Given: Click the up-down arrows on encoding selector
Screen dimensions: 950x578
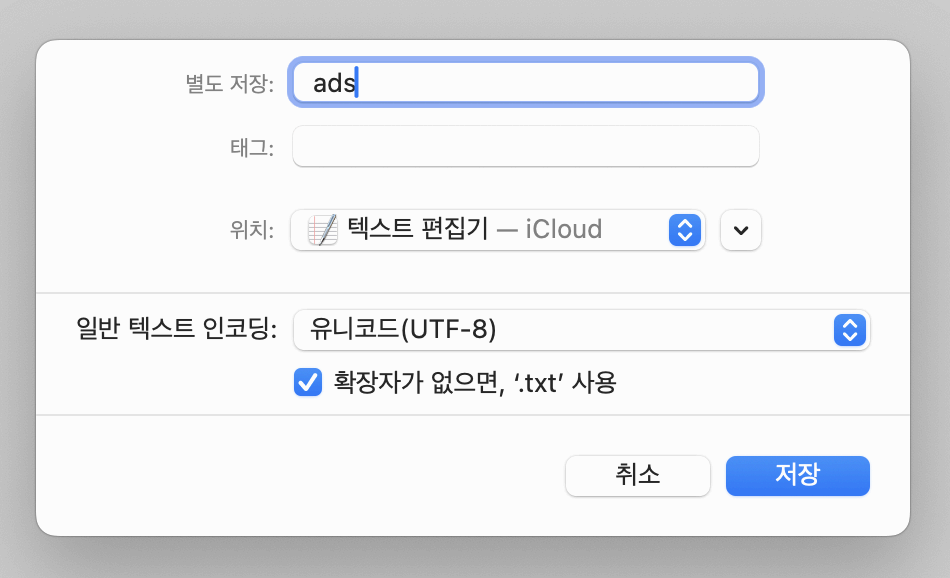Looking at the screenshot, I should (849, 330).
